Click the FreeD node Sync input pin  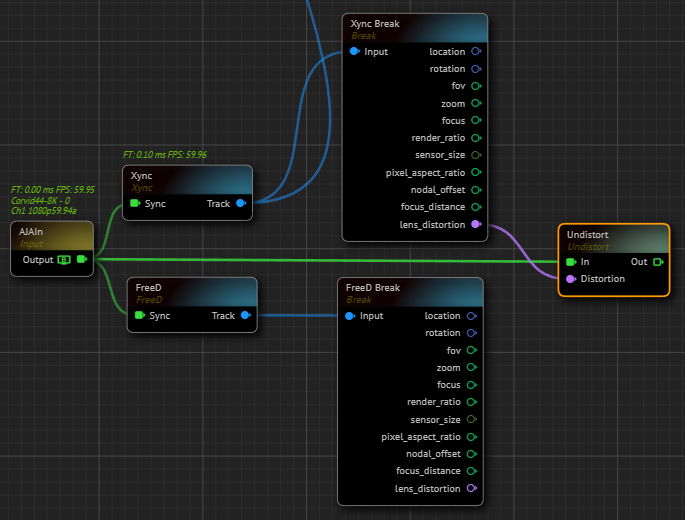click(139, 316)
